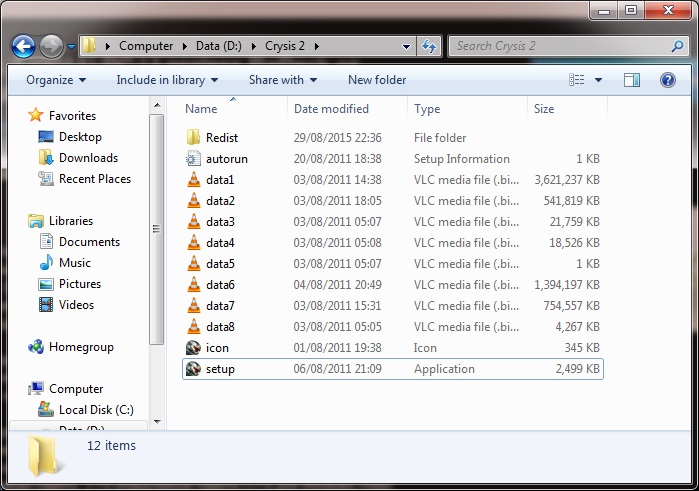Open the Share with menu

[x=283, y=80]
